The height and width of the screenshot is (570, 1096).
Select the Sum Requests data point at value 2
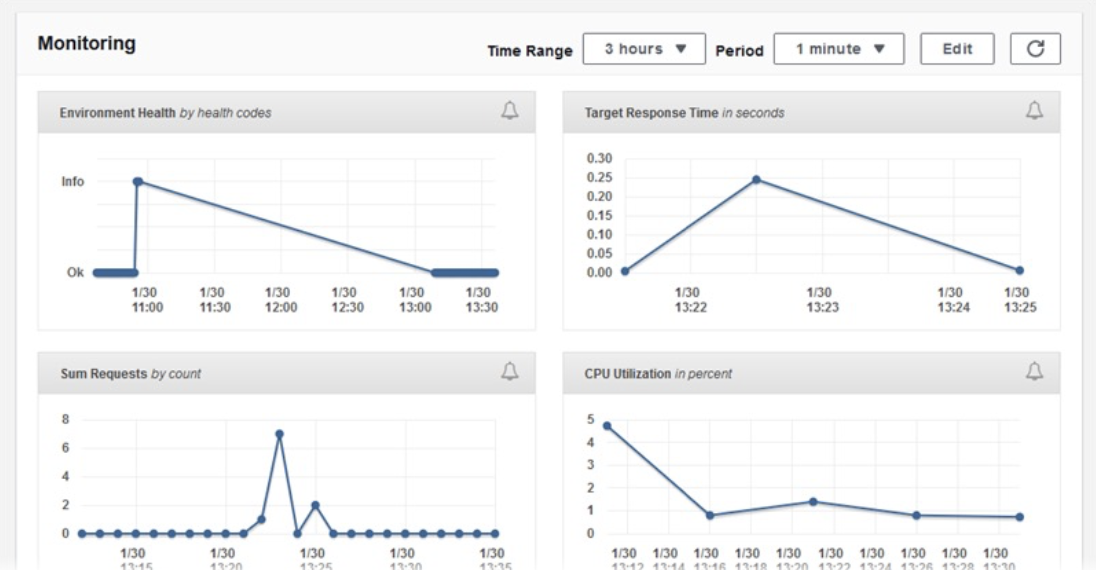[x=315, y=505]
